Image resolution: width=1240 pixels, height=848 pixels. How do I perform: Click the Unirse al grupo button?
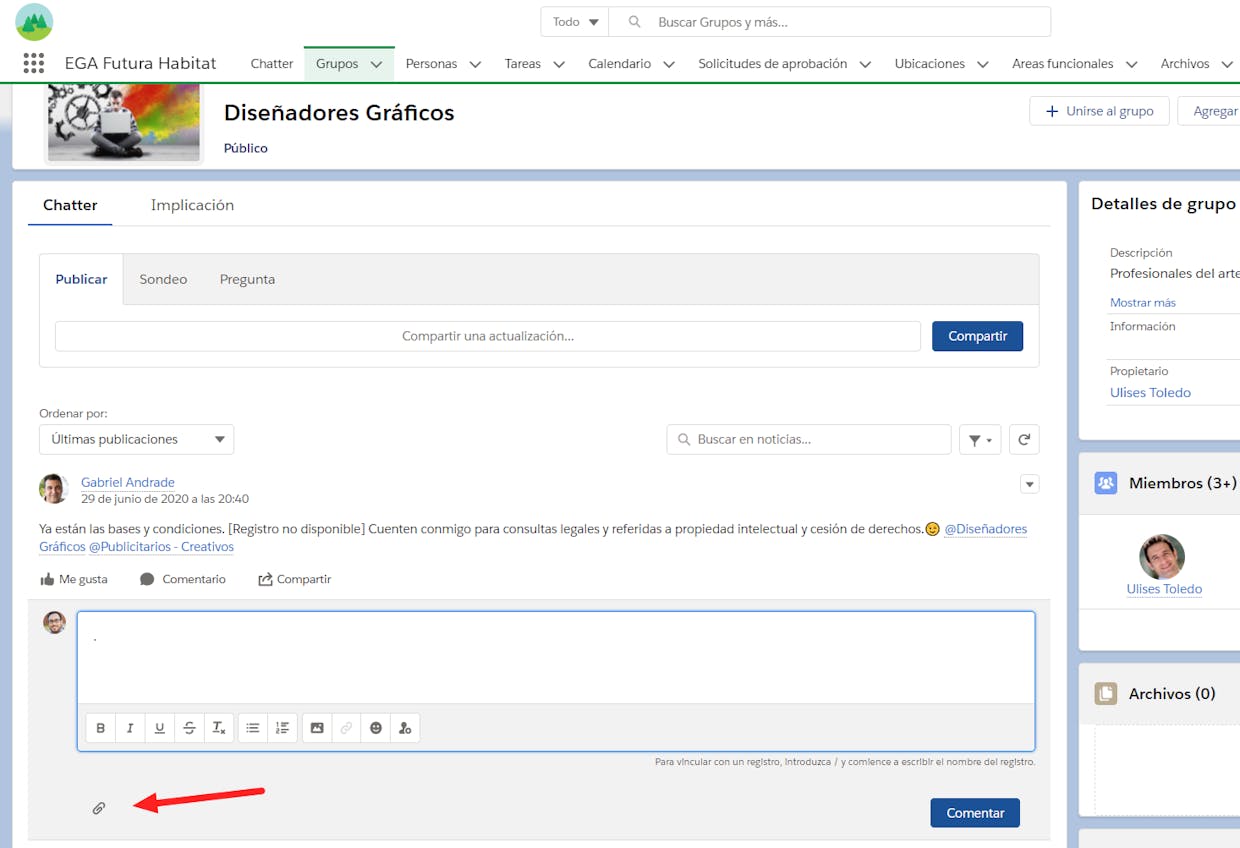[x=1099, y=111]
